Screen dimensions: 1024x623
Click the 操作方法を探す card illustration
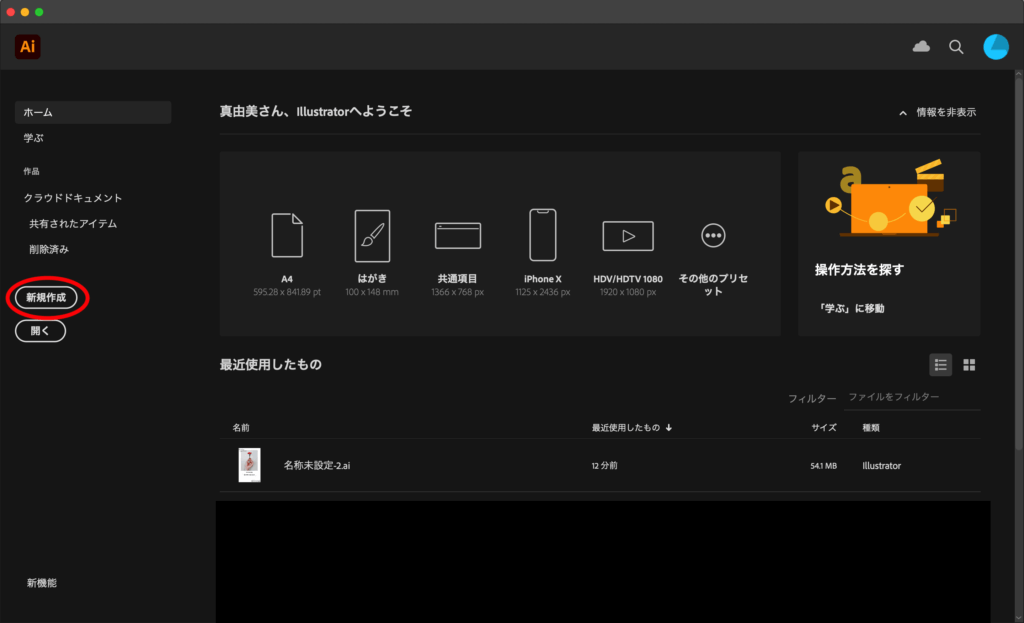click(889, 199)
